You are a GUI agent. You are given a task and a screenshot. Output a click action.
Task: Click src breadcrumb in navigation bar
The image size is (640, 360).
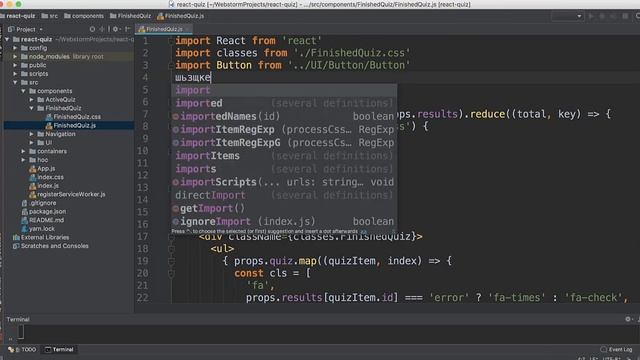click(50, 16)
